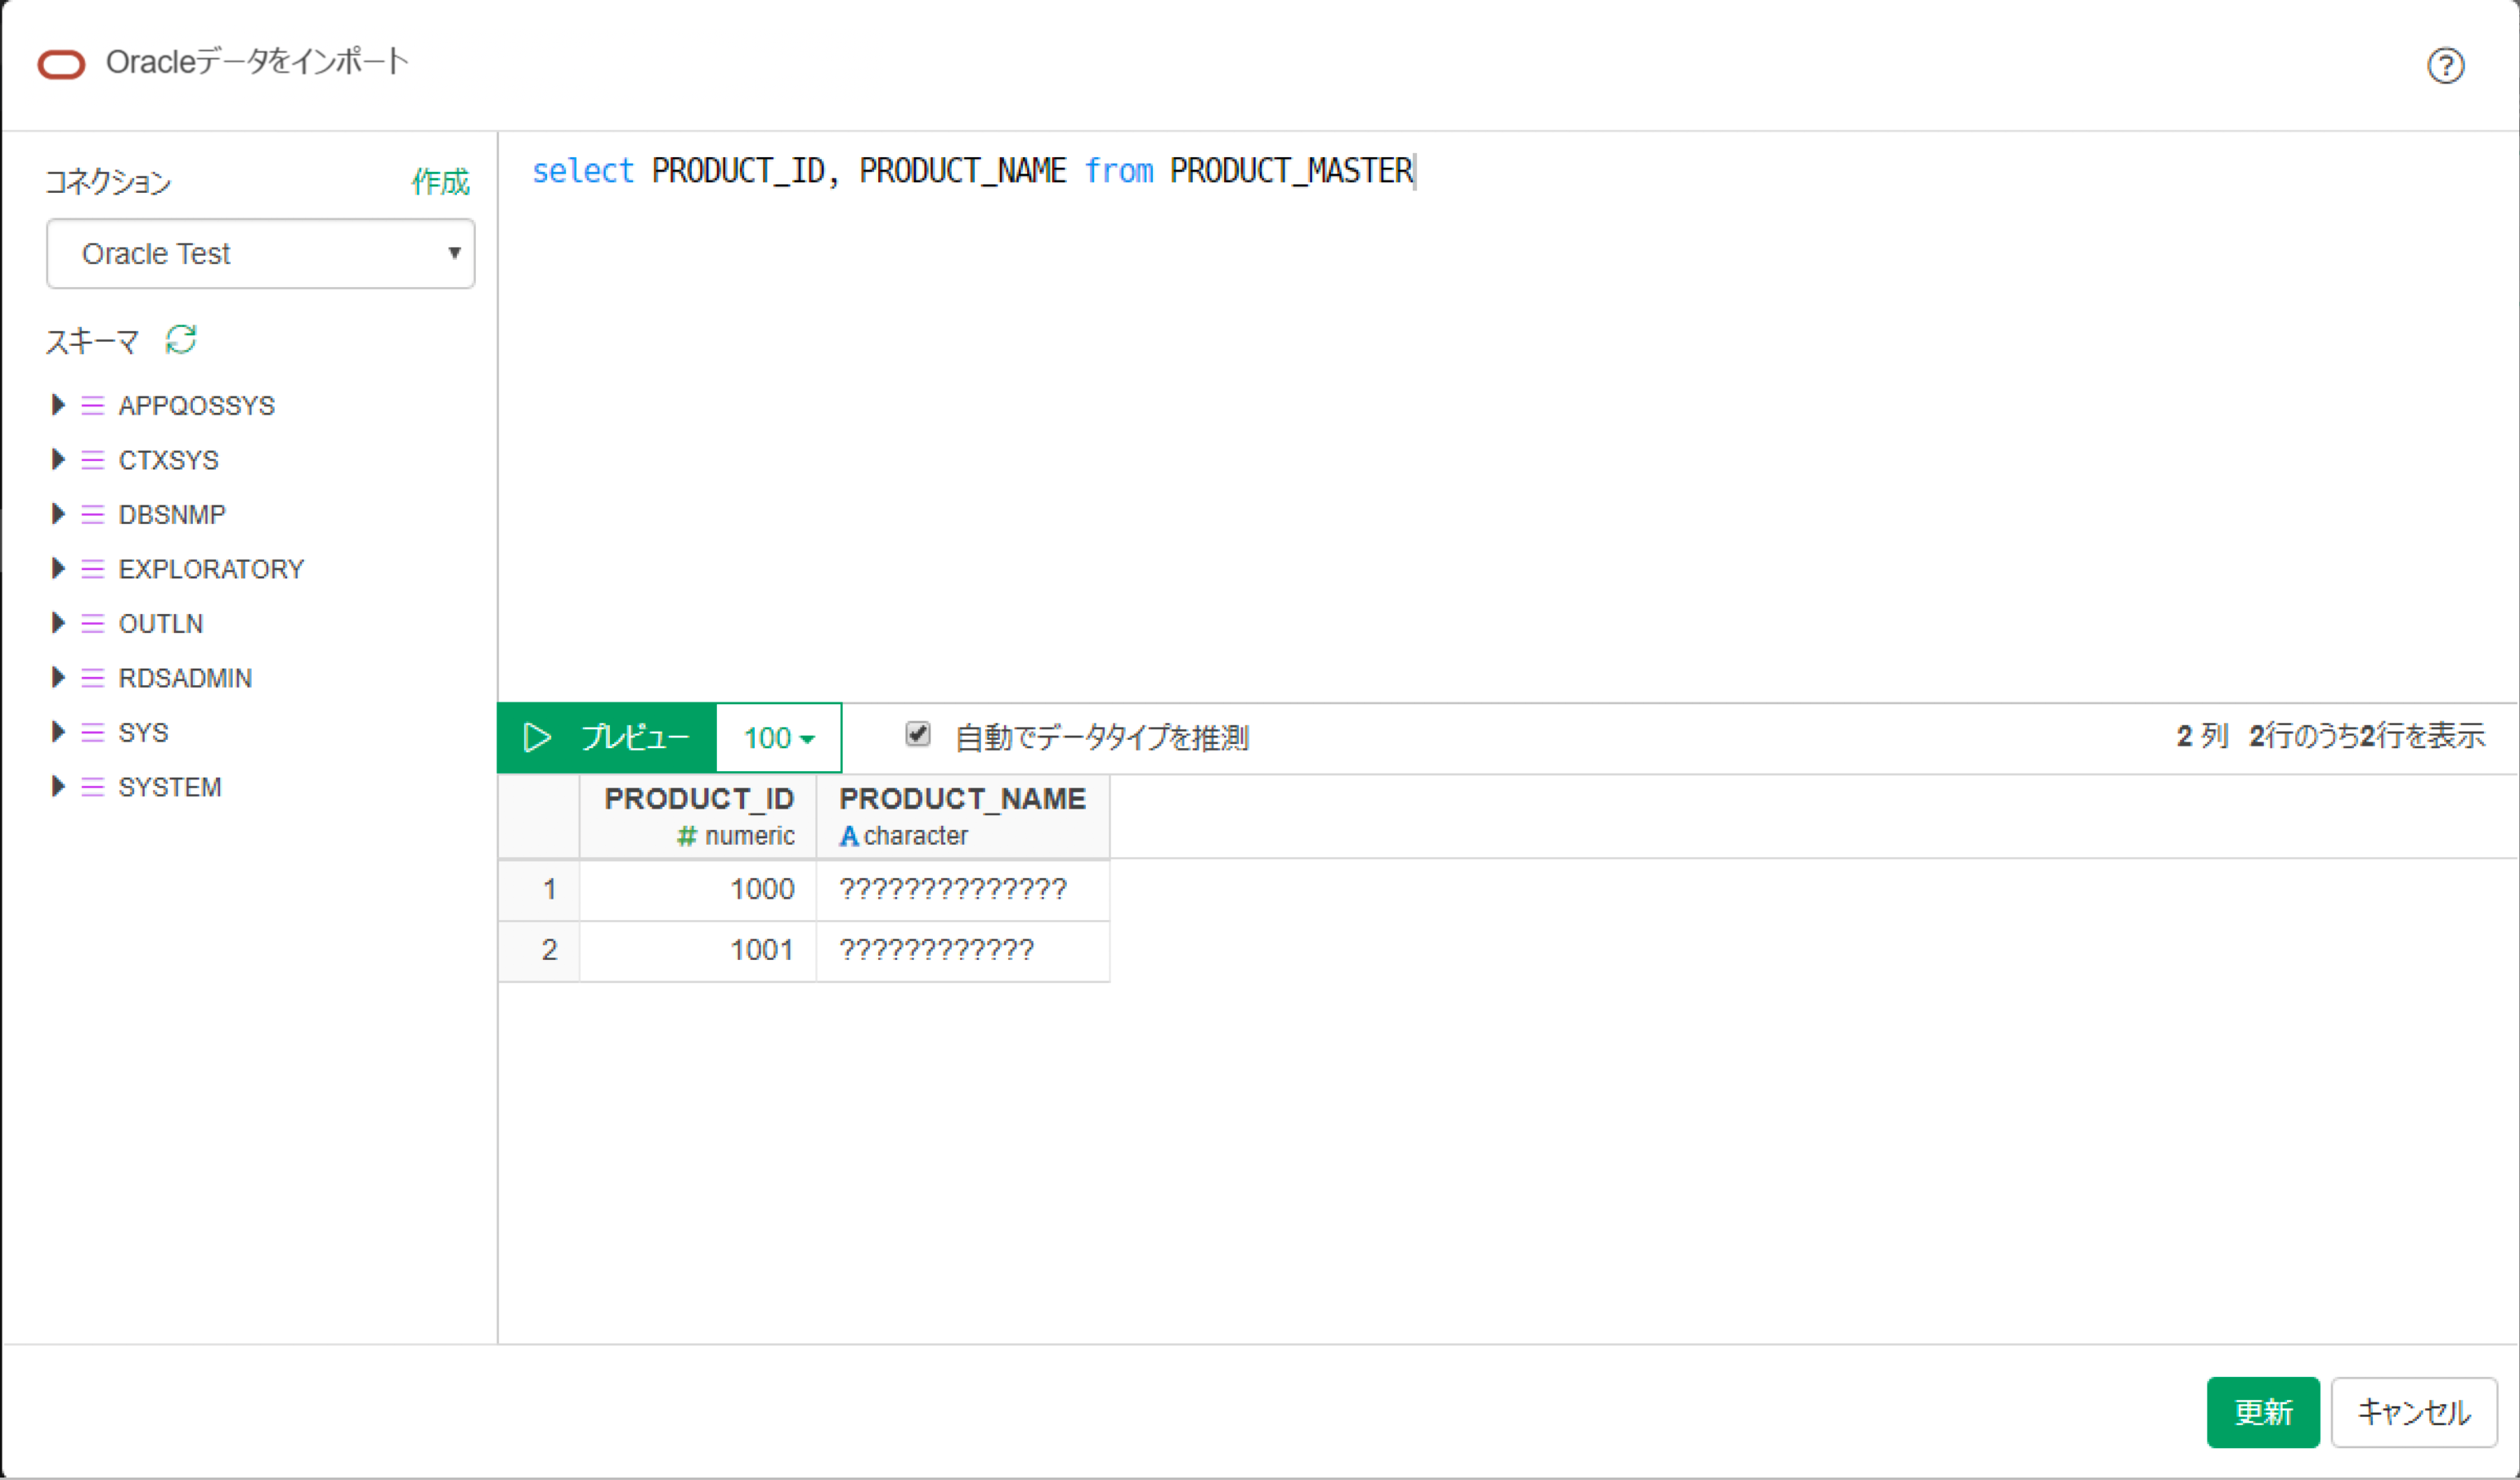Click the numeric type hash icon under PRODUCT_ID
This screenshot has width=2520, height=1480.
pyautogui.click(x=687, y=836)
